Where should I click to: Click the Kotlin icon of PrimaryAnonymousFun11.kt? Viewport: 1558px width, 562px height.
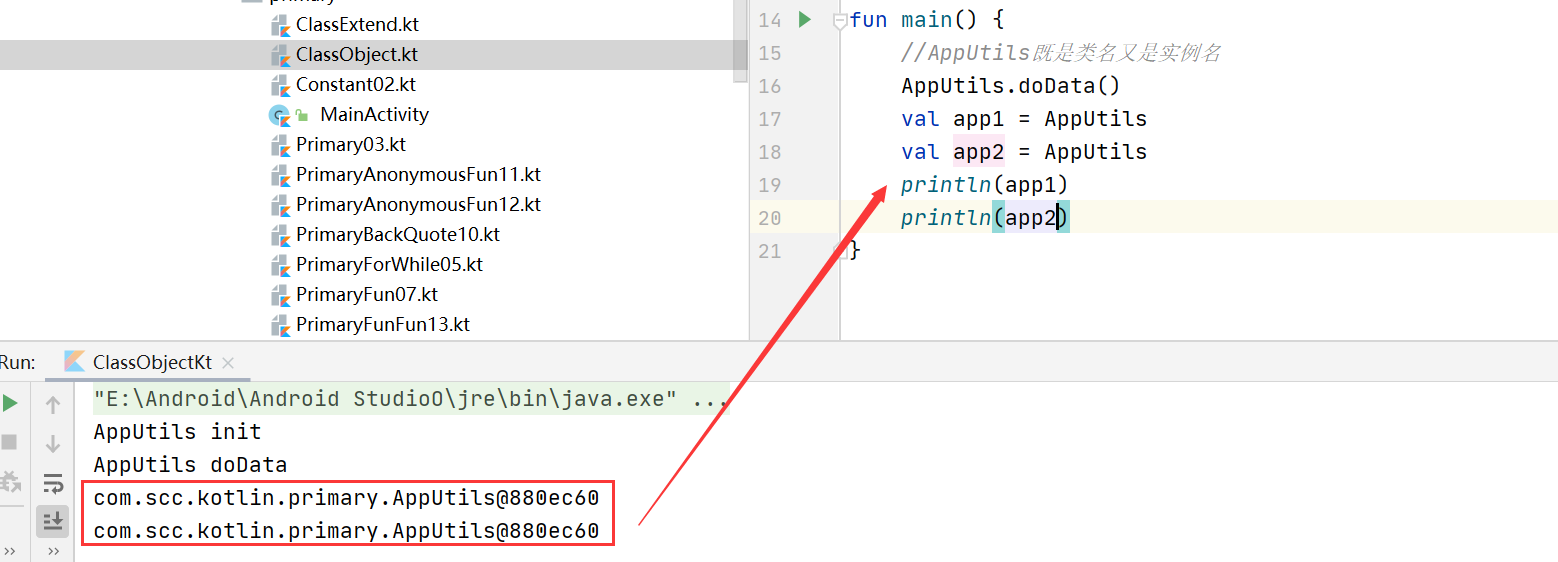[x=280, y=175]
